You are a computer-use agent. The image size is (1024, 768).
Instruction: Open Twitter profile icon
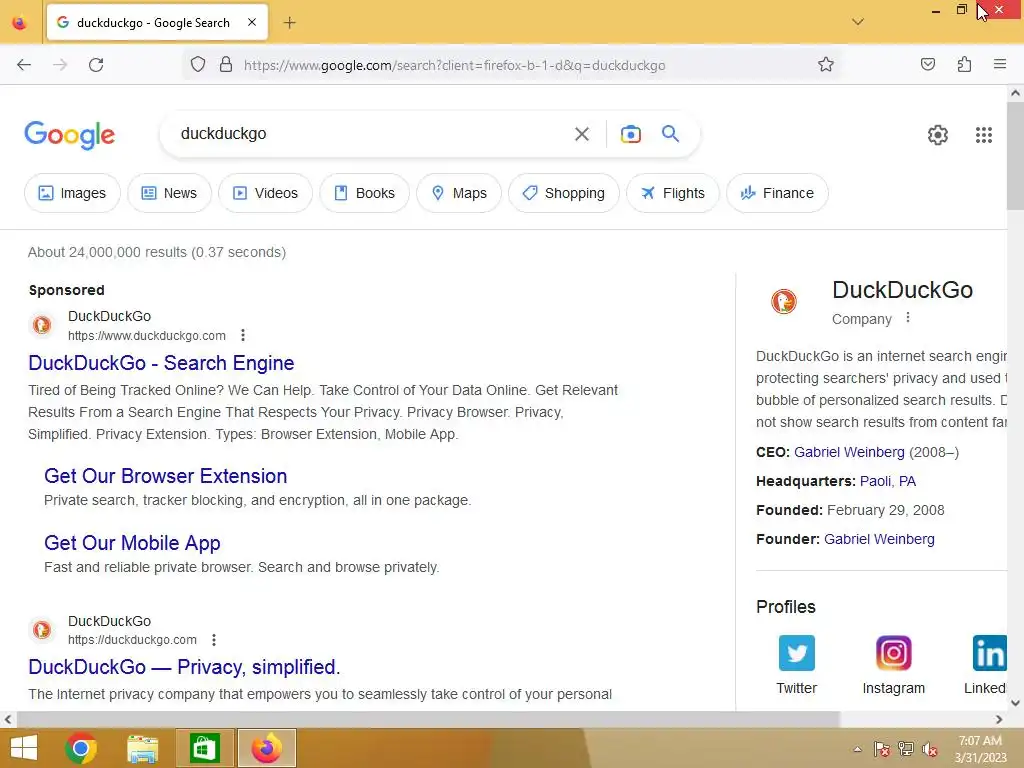coord(797,653)
